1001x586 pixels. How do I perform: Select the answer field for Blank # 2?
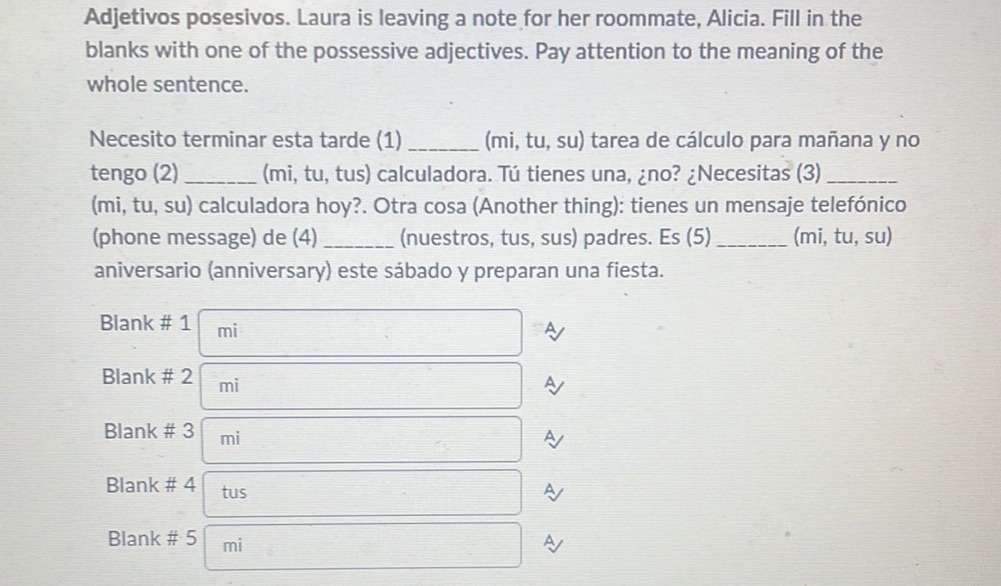[360, 385]
